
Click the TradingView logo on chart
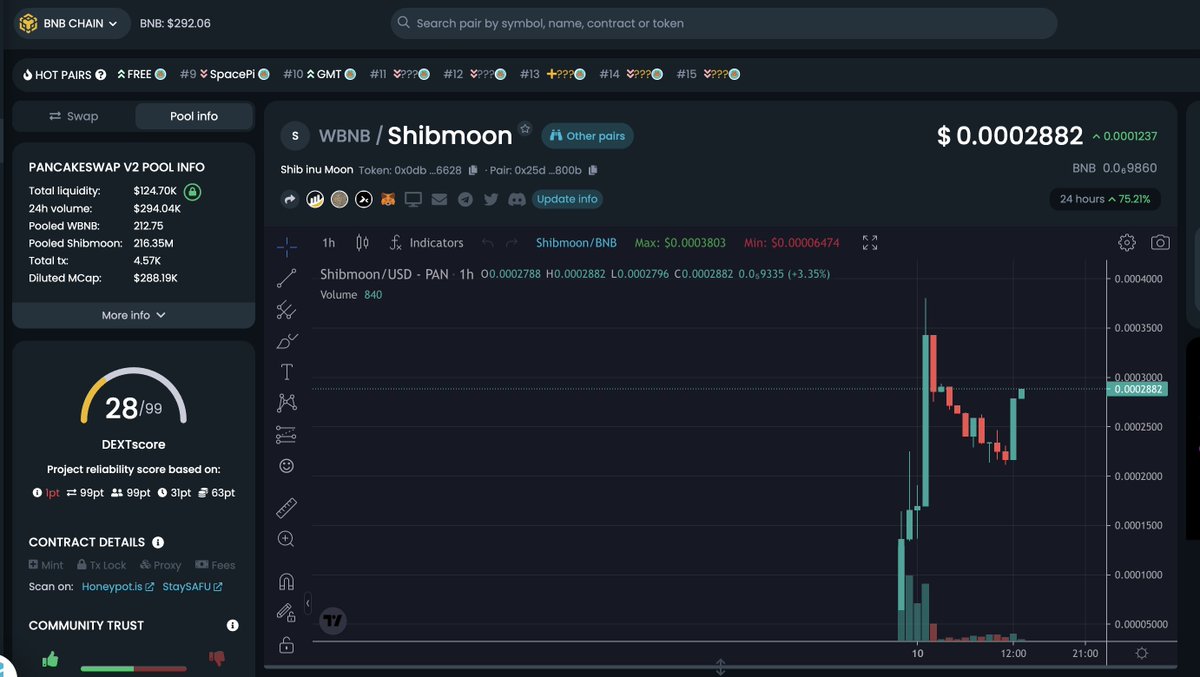(333, 621)
